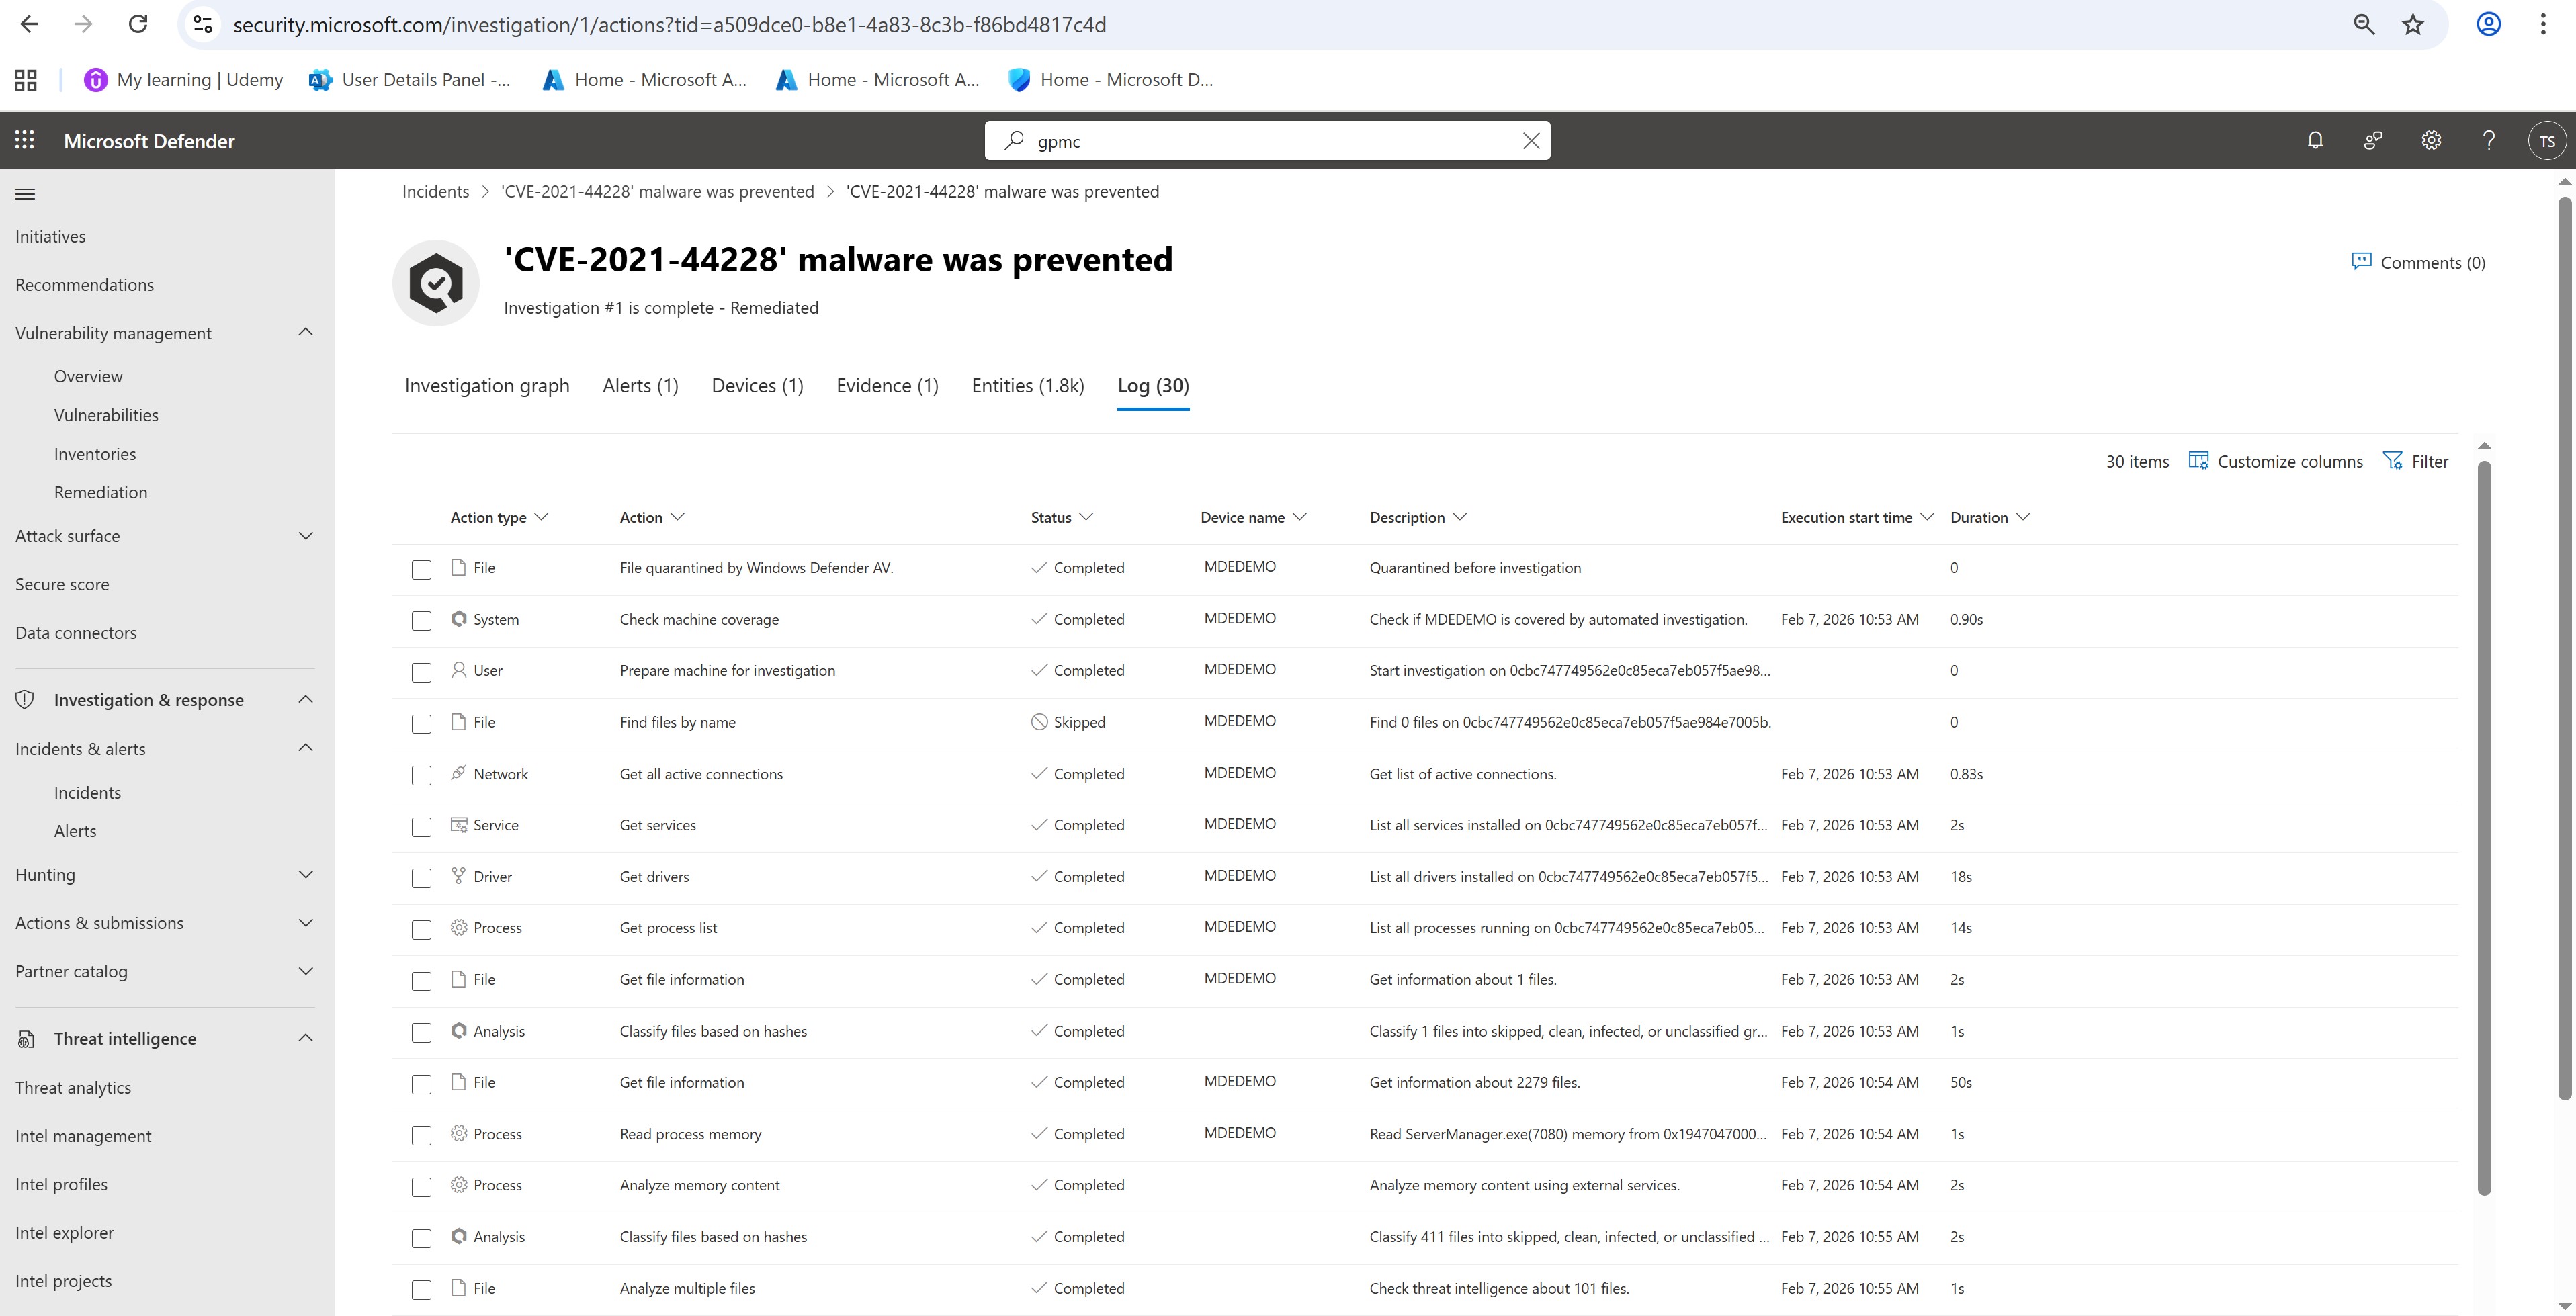Open the Filter icon above the log table
The height and width of the screenshot is (1316, 2576).
pos(2393,461)
